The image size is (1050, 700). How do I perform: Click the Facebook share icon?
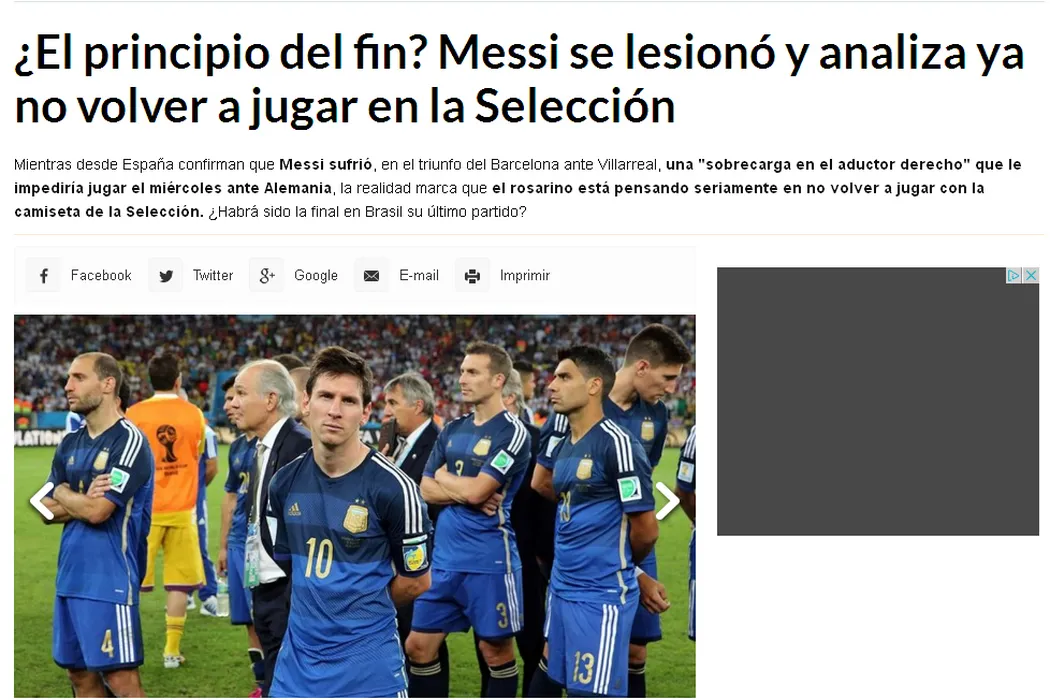pyautogui.click(x=44, y=275)
